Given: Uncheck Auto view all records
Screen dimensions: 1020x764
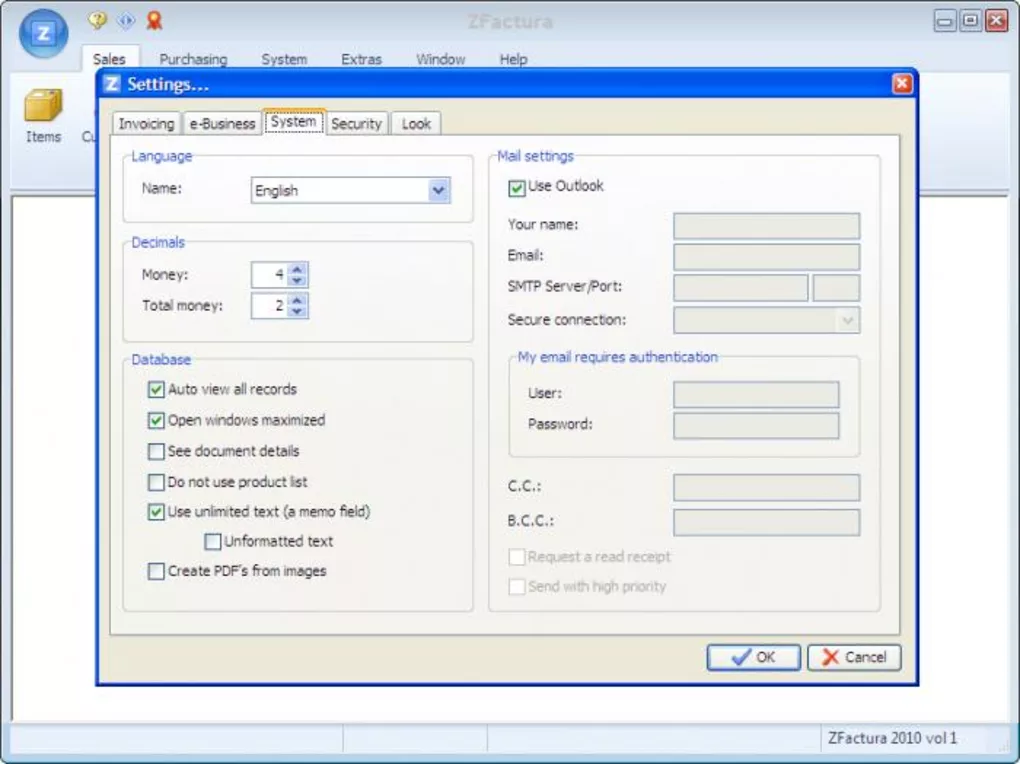Looking at the screenshot, I should click(x=156, y=390).
